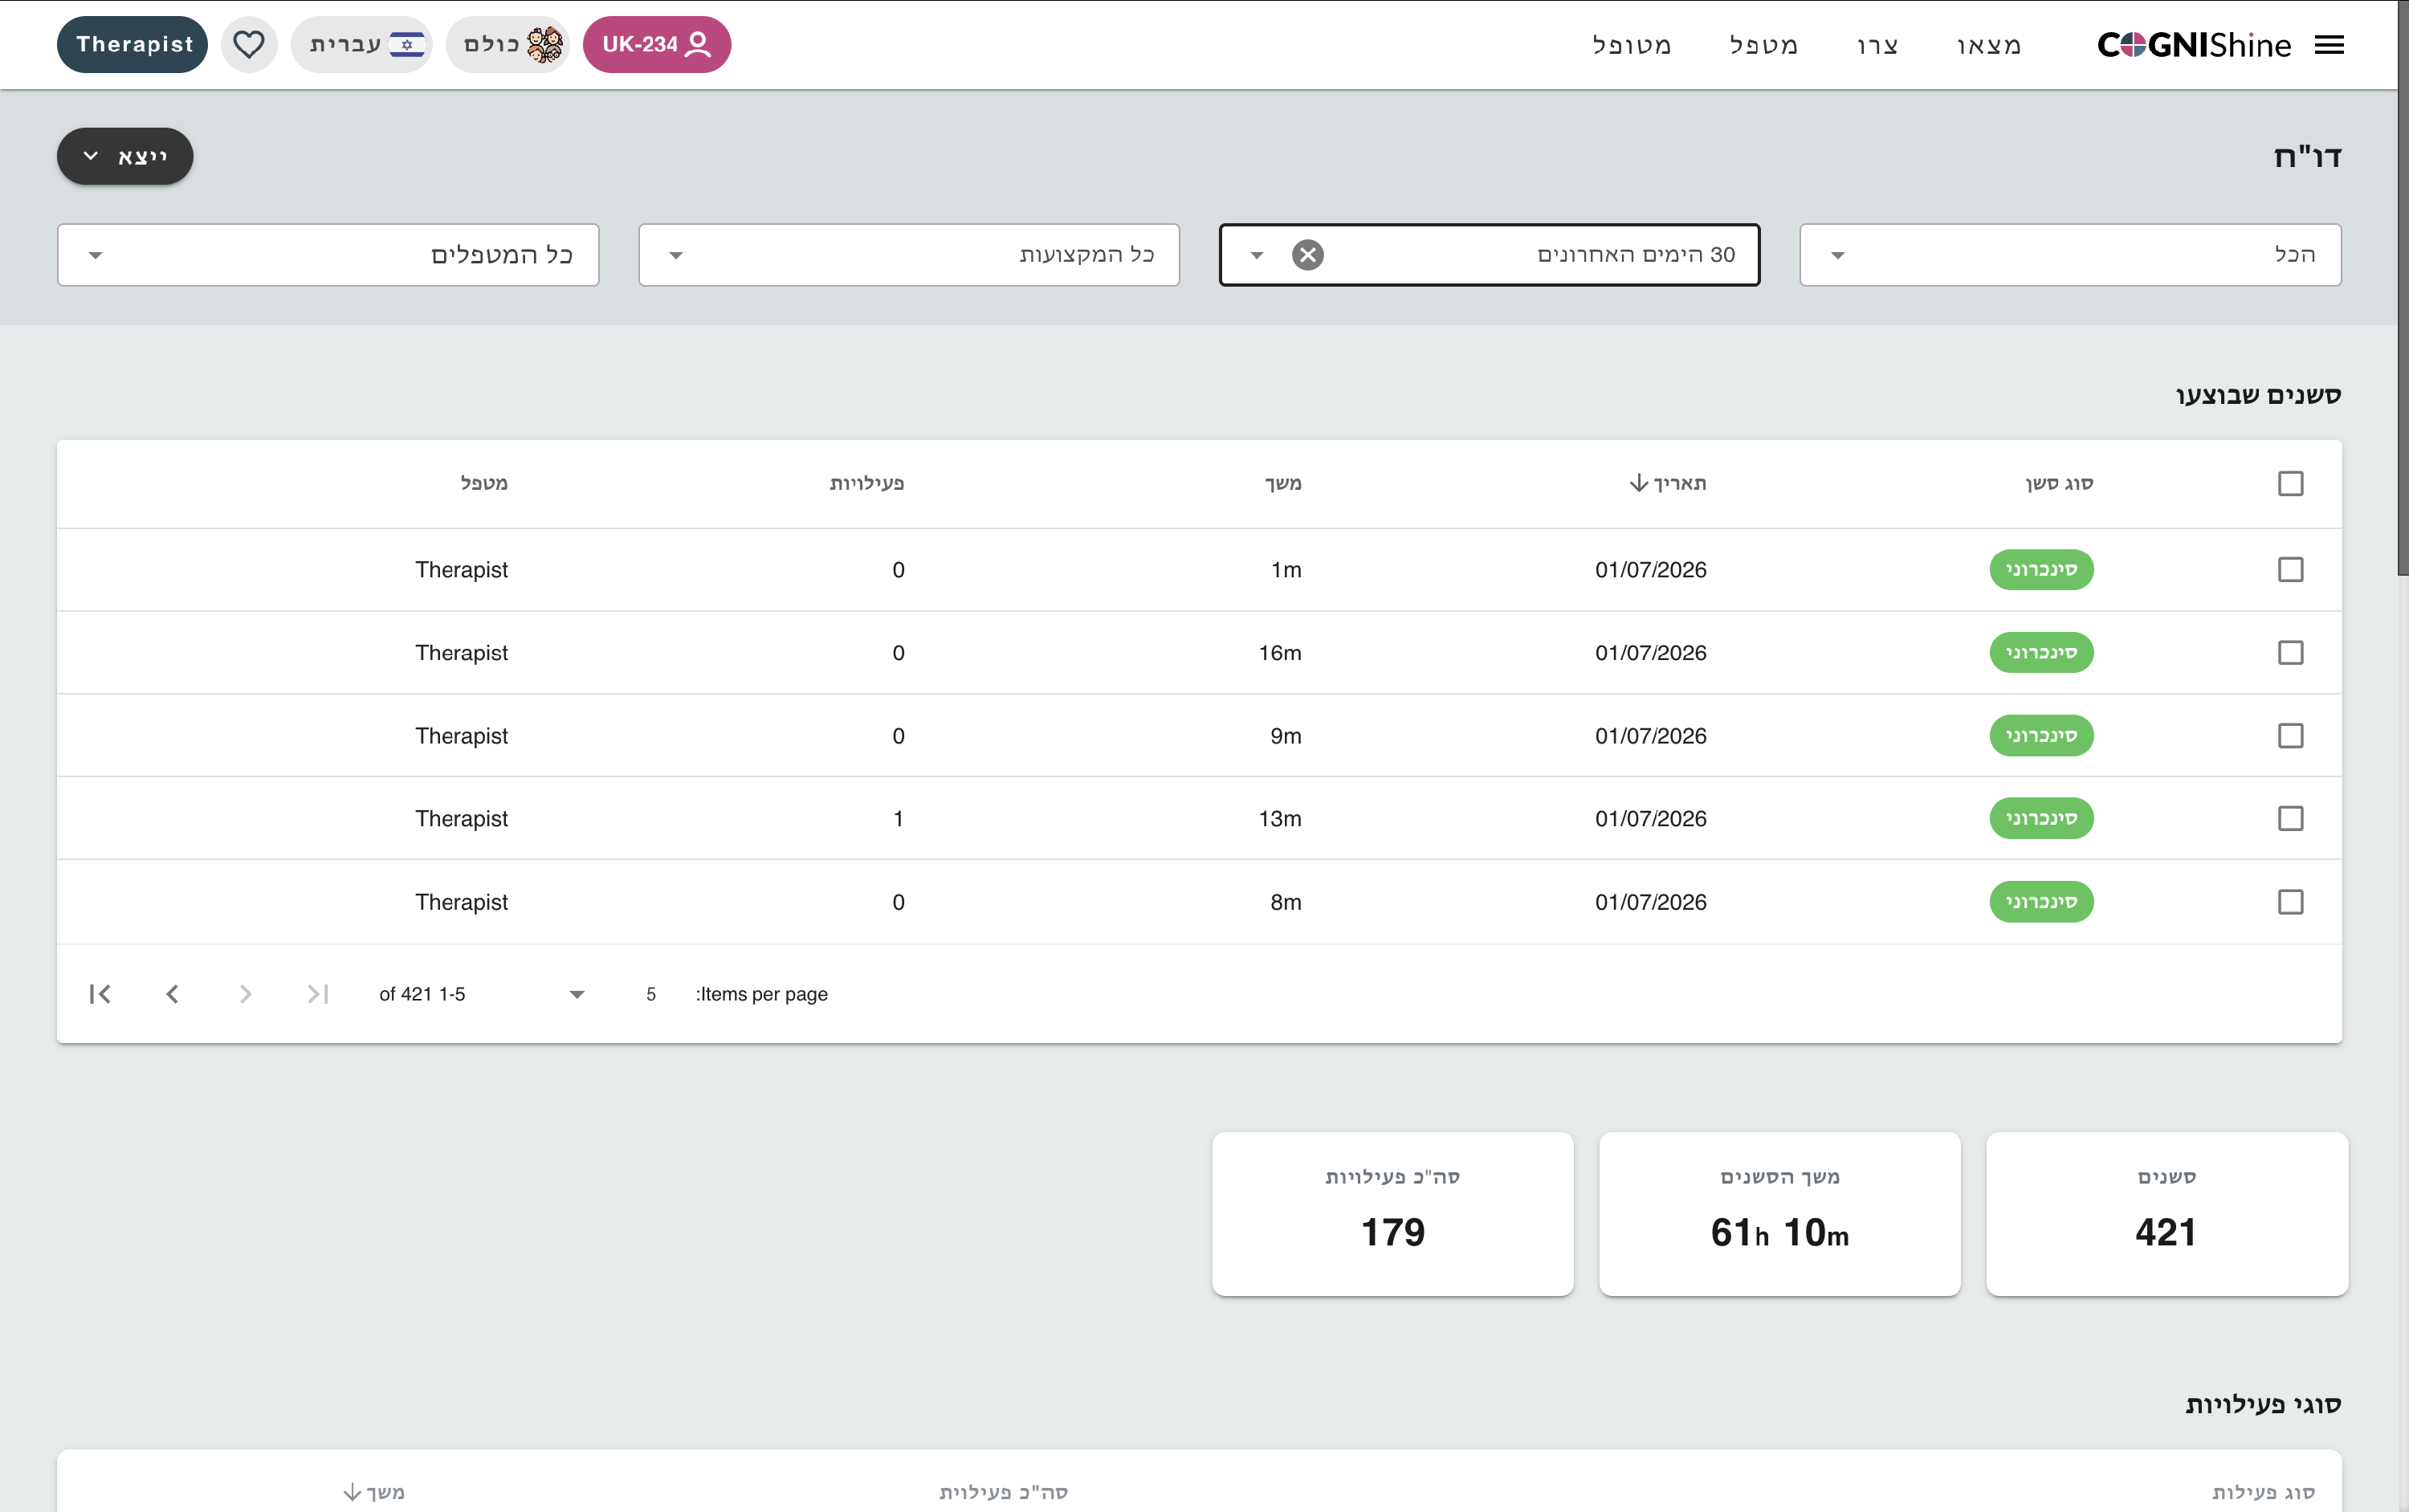The height and width of the screenshot is (1512, 2409).
Task: Open the מטופל nav menu item
Action: 1631,45
